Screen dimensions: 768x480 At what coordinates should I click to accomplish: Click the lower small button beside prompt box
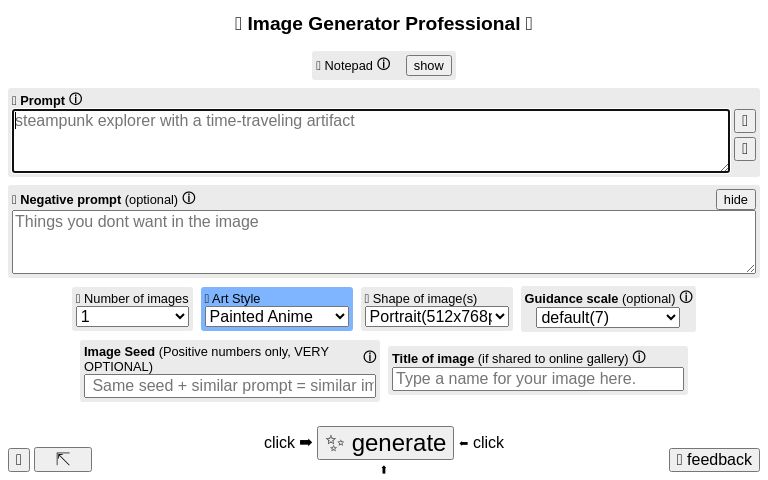click(x=744, y=149)
